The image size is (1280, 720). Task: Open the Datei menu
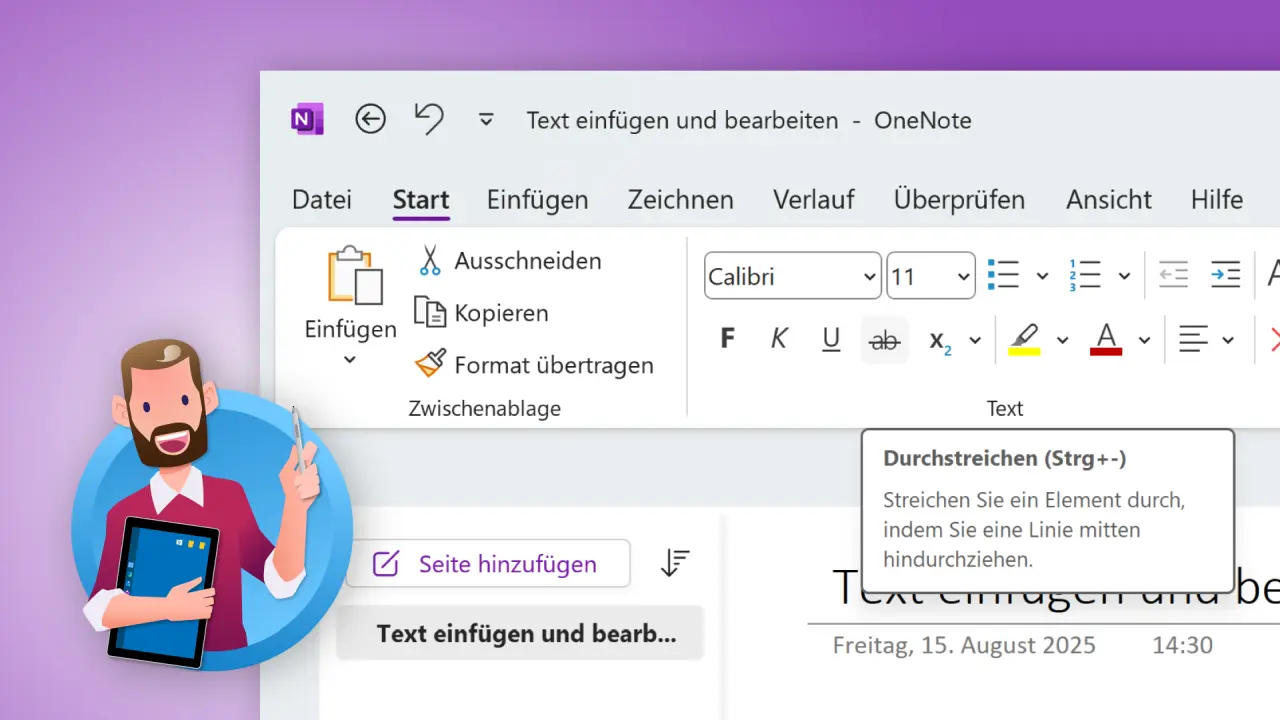tap(321, 199)
